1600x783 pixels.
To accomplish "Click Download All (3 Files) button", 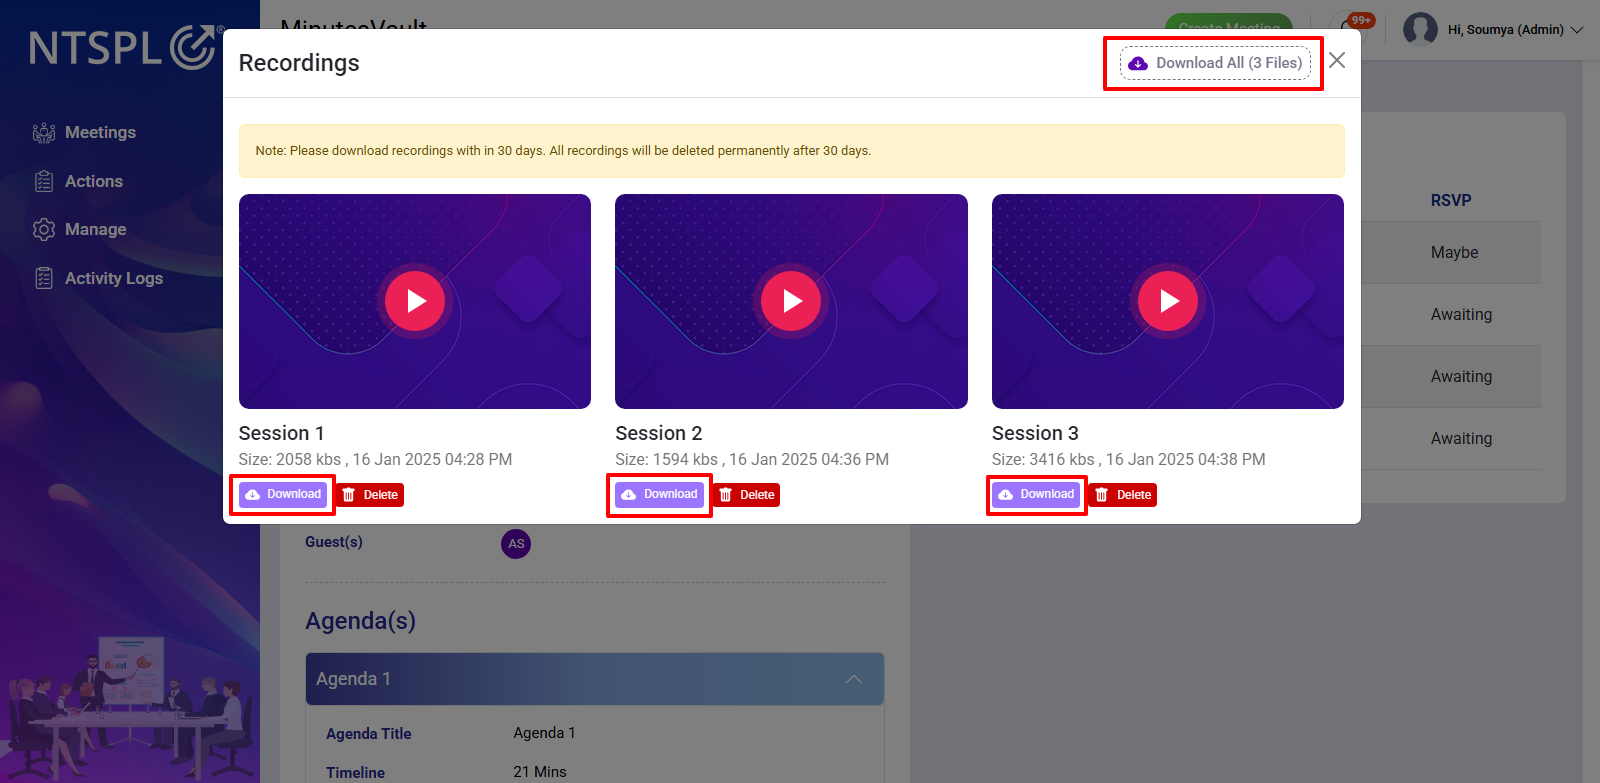I will [1215, 63].
